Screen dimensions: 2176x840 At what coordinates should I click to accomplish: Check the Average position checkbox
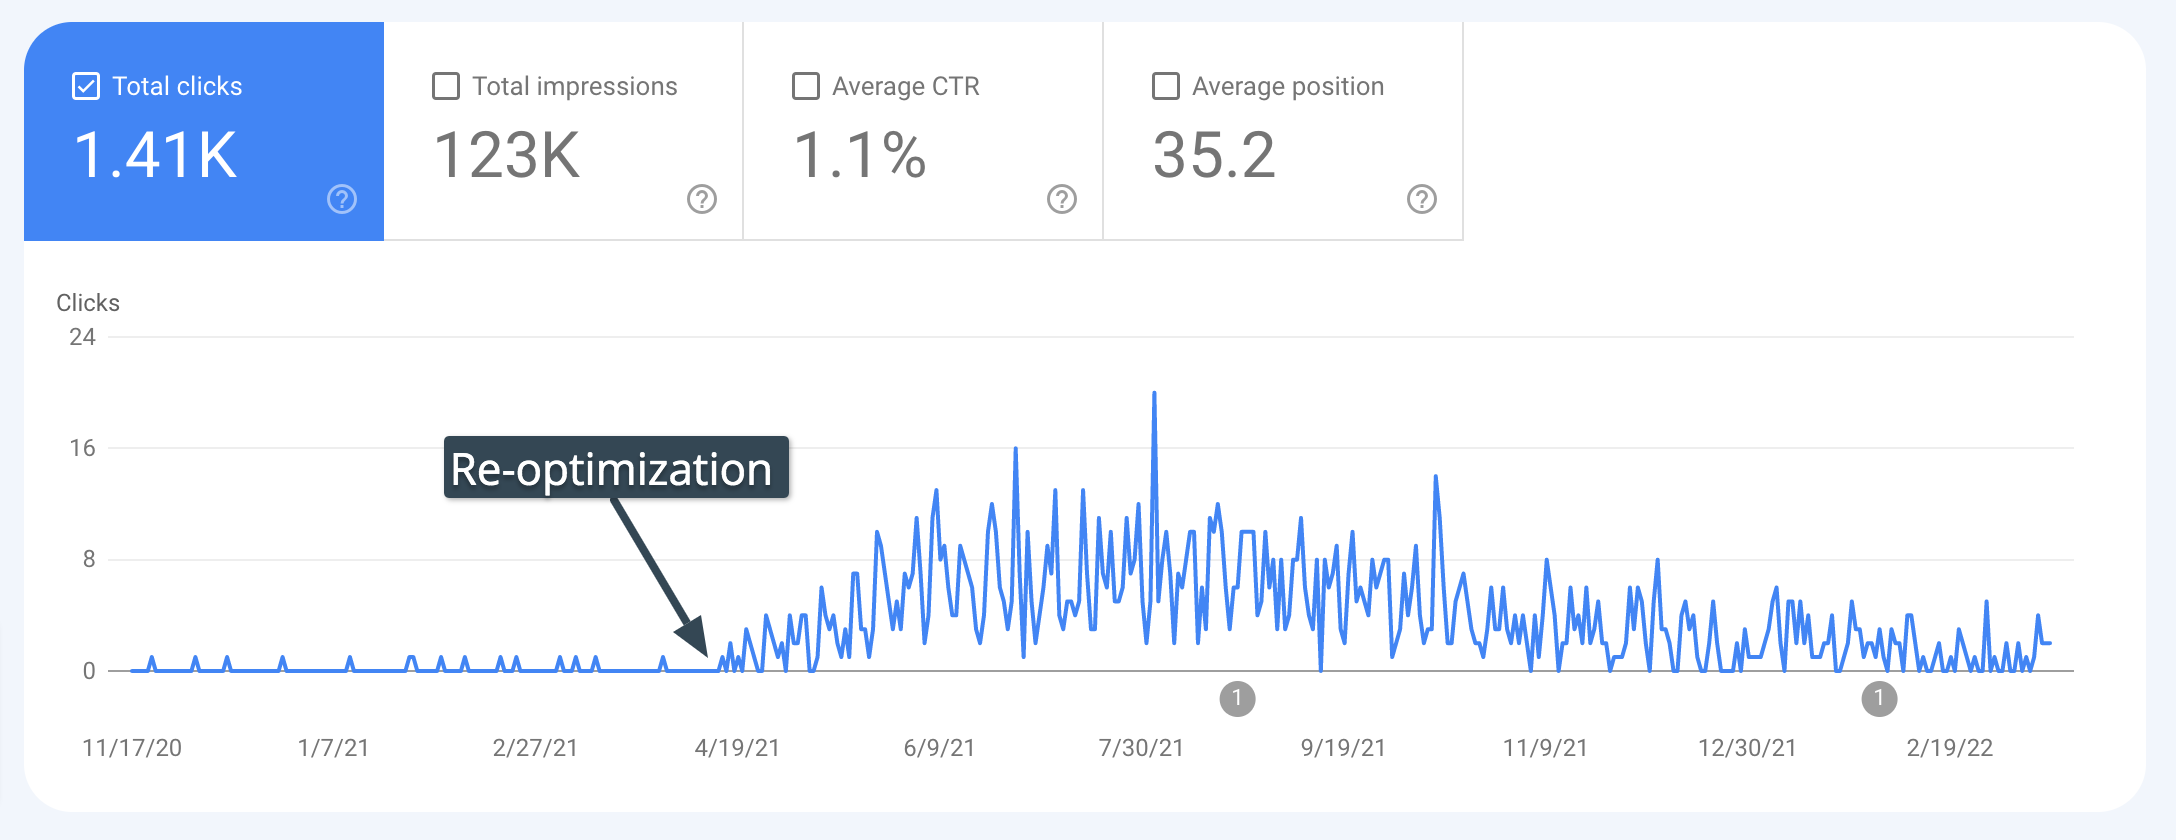[1166, 86]
